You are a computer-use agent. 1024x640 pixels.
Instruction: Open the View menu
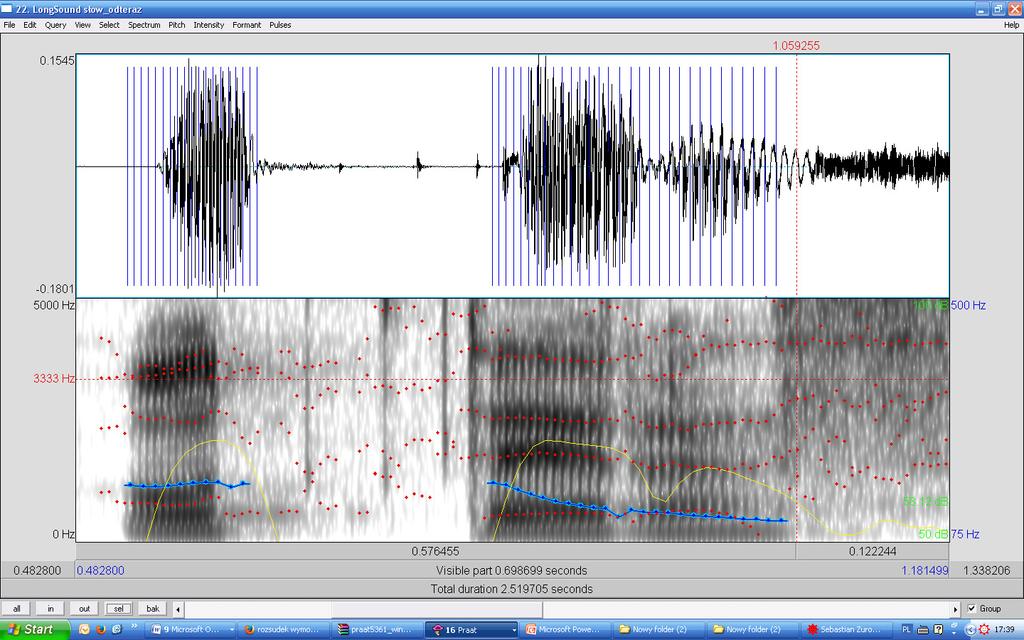click(x=83, y=25)
